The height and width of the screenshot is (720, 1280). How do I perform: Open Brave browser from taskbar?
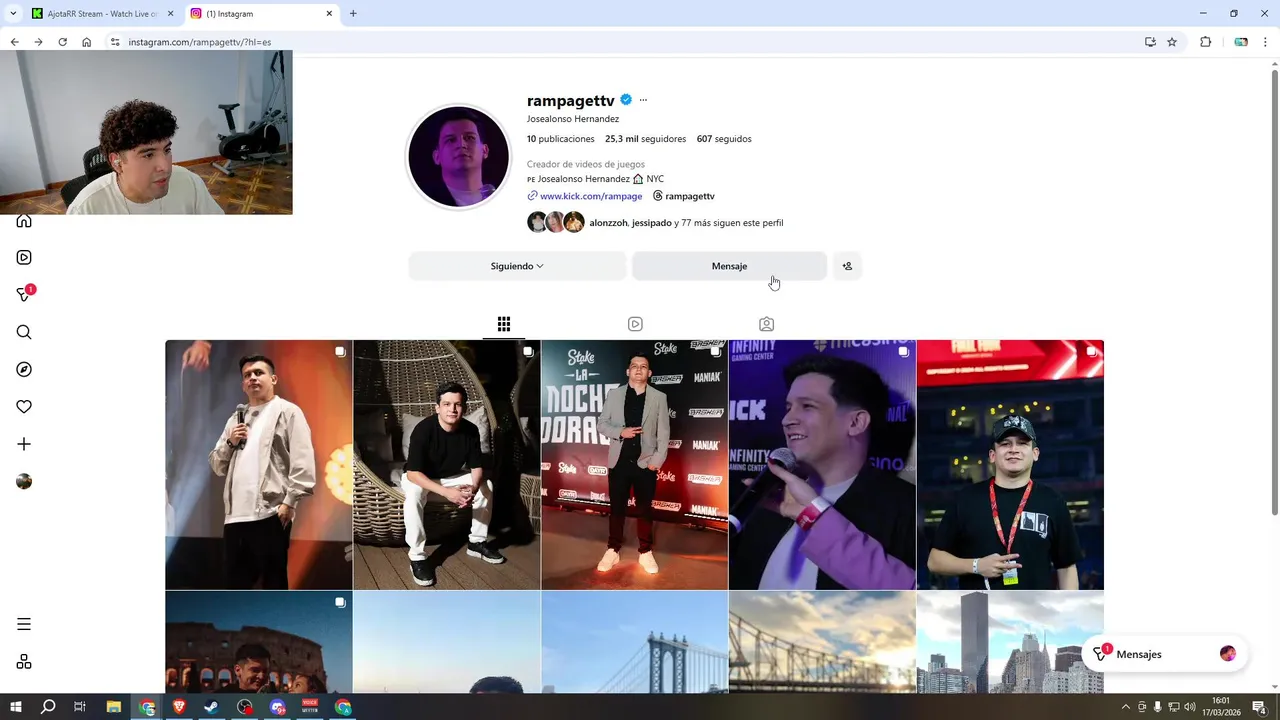click(179, 707)
